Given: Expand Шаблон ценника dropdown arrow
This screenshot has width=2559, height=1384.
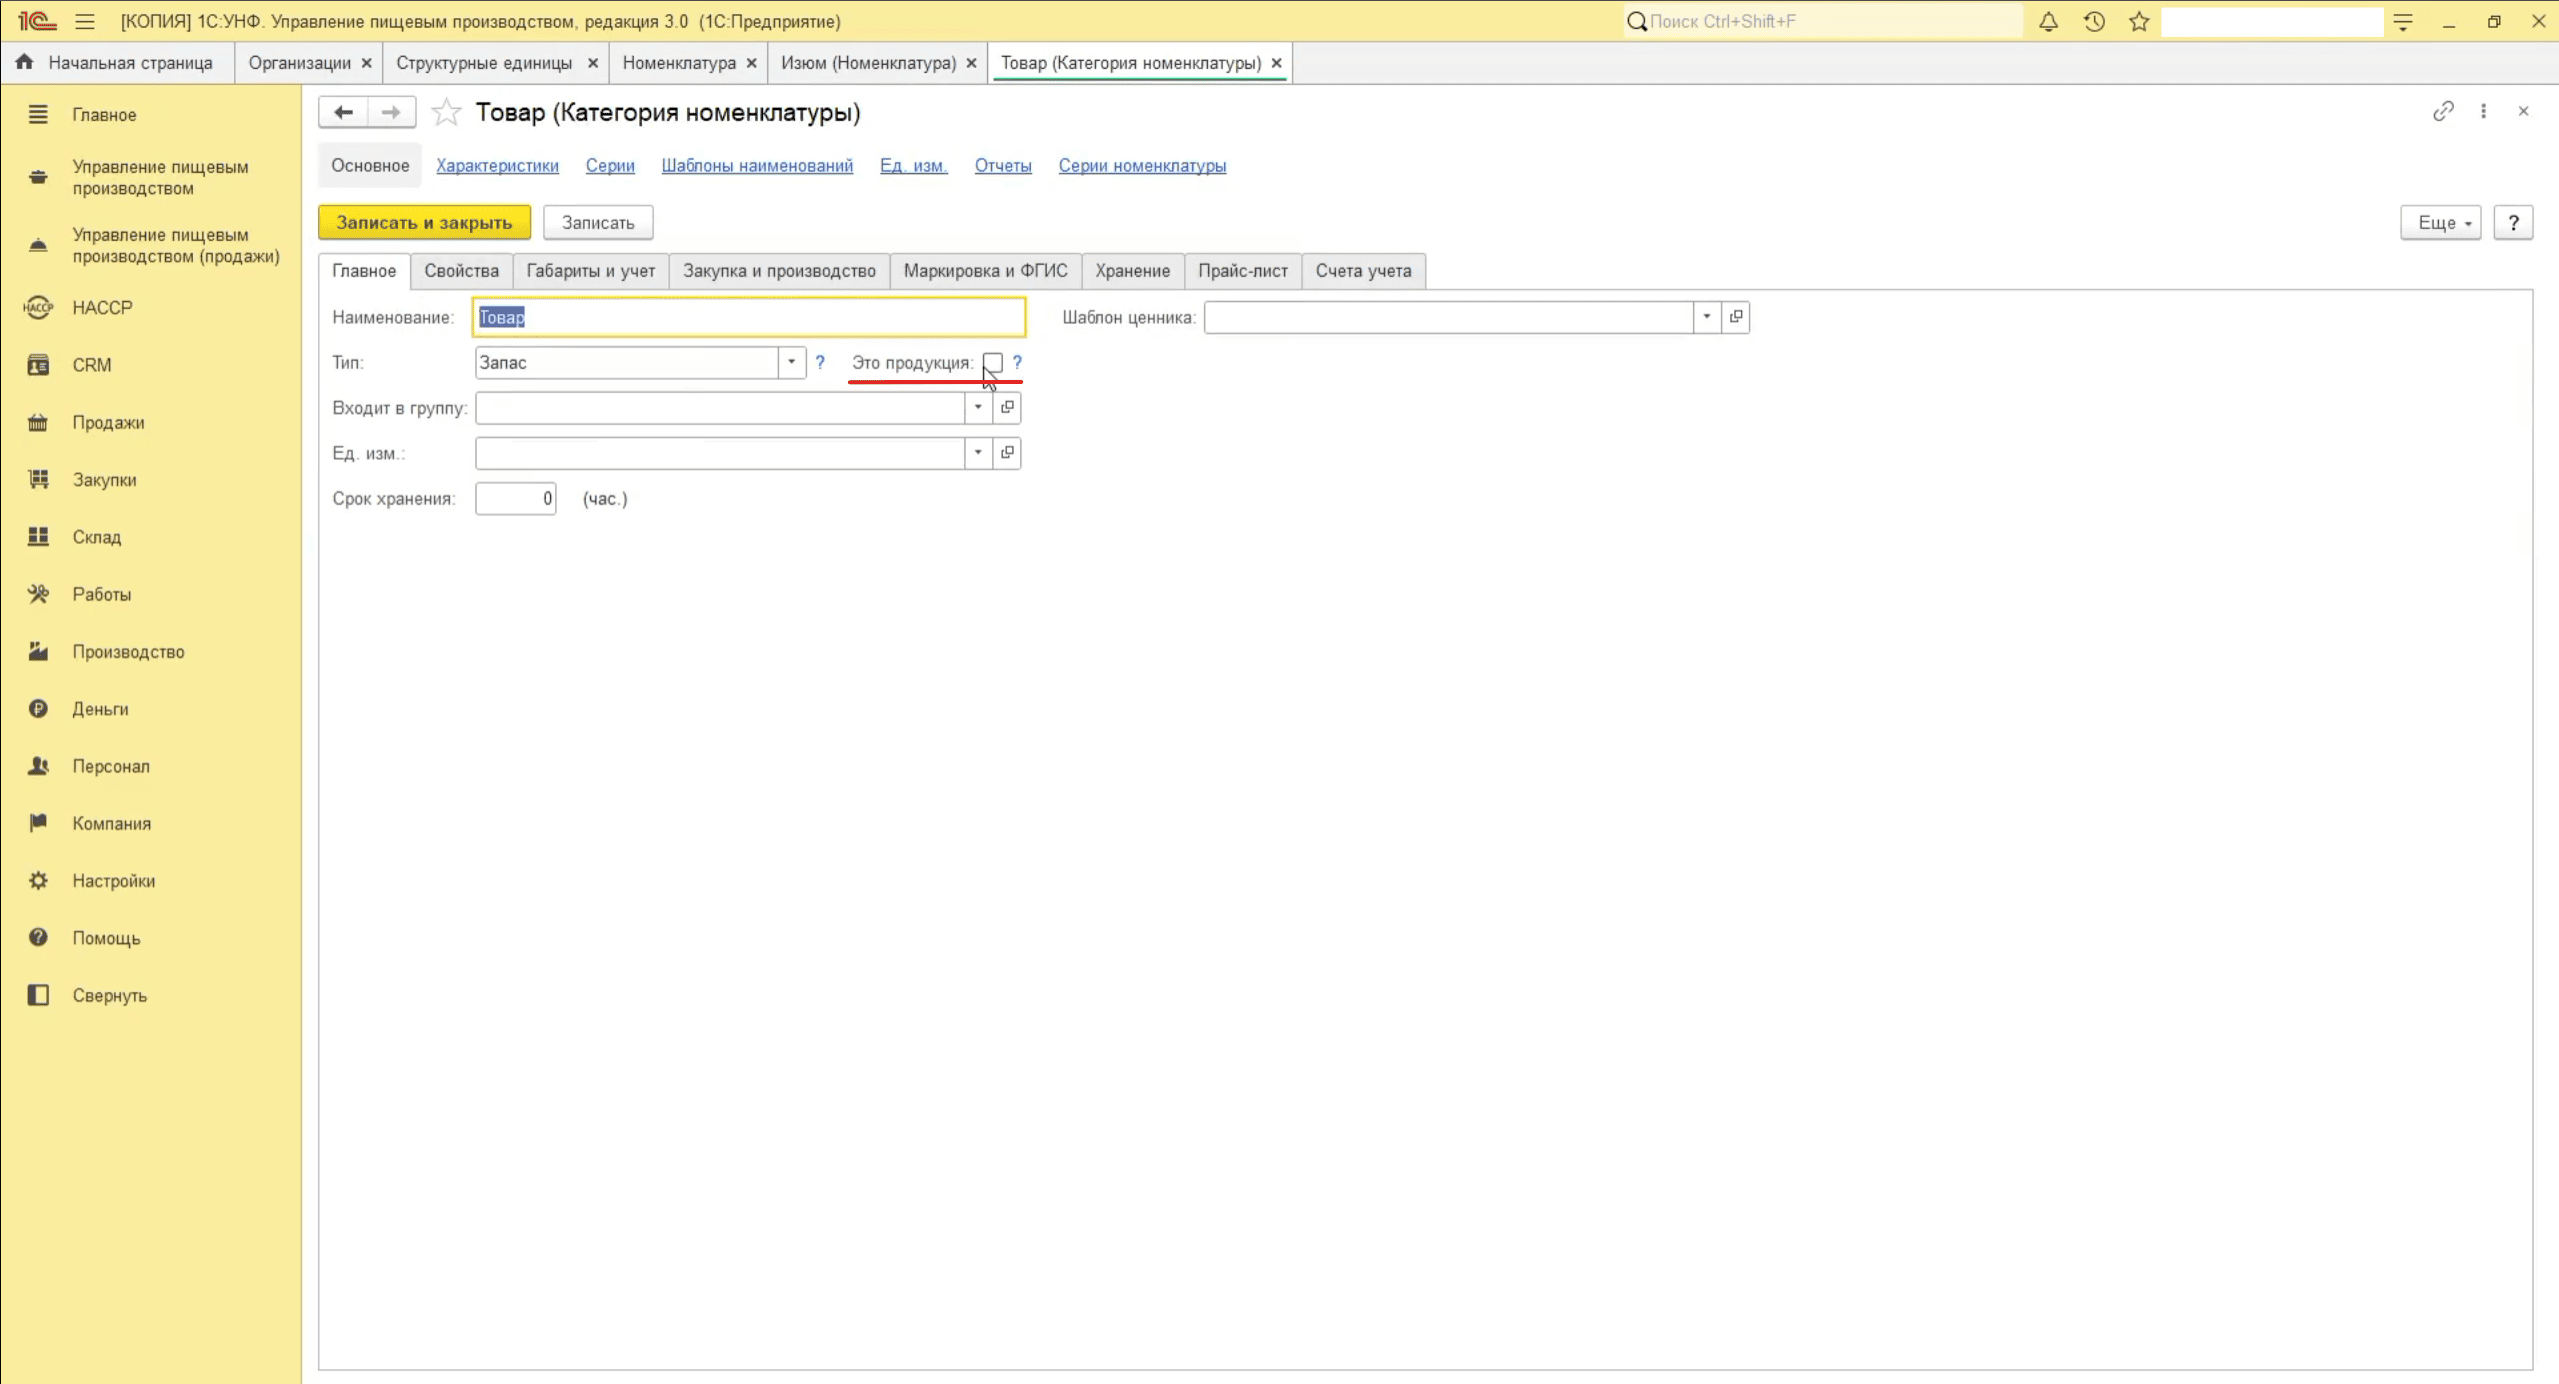Looking at the screenshot, I should click(1707, 317).
